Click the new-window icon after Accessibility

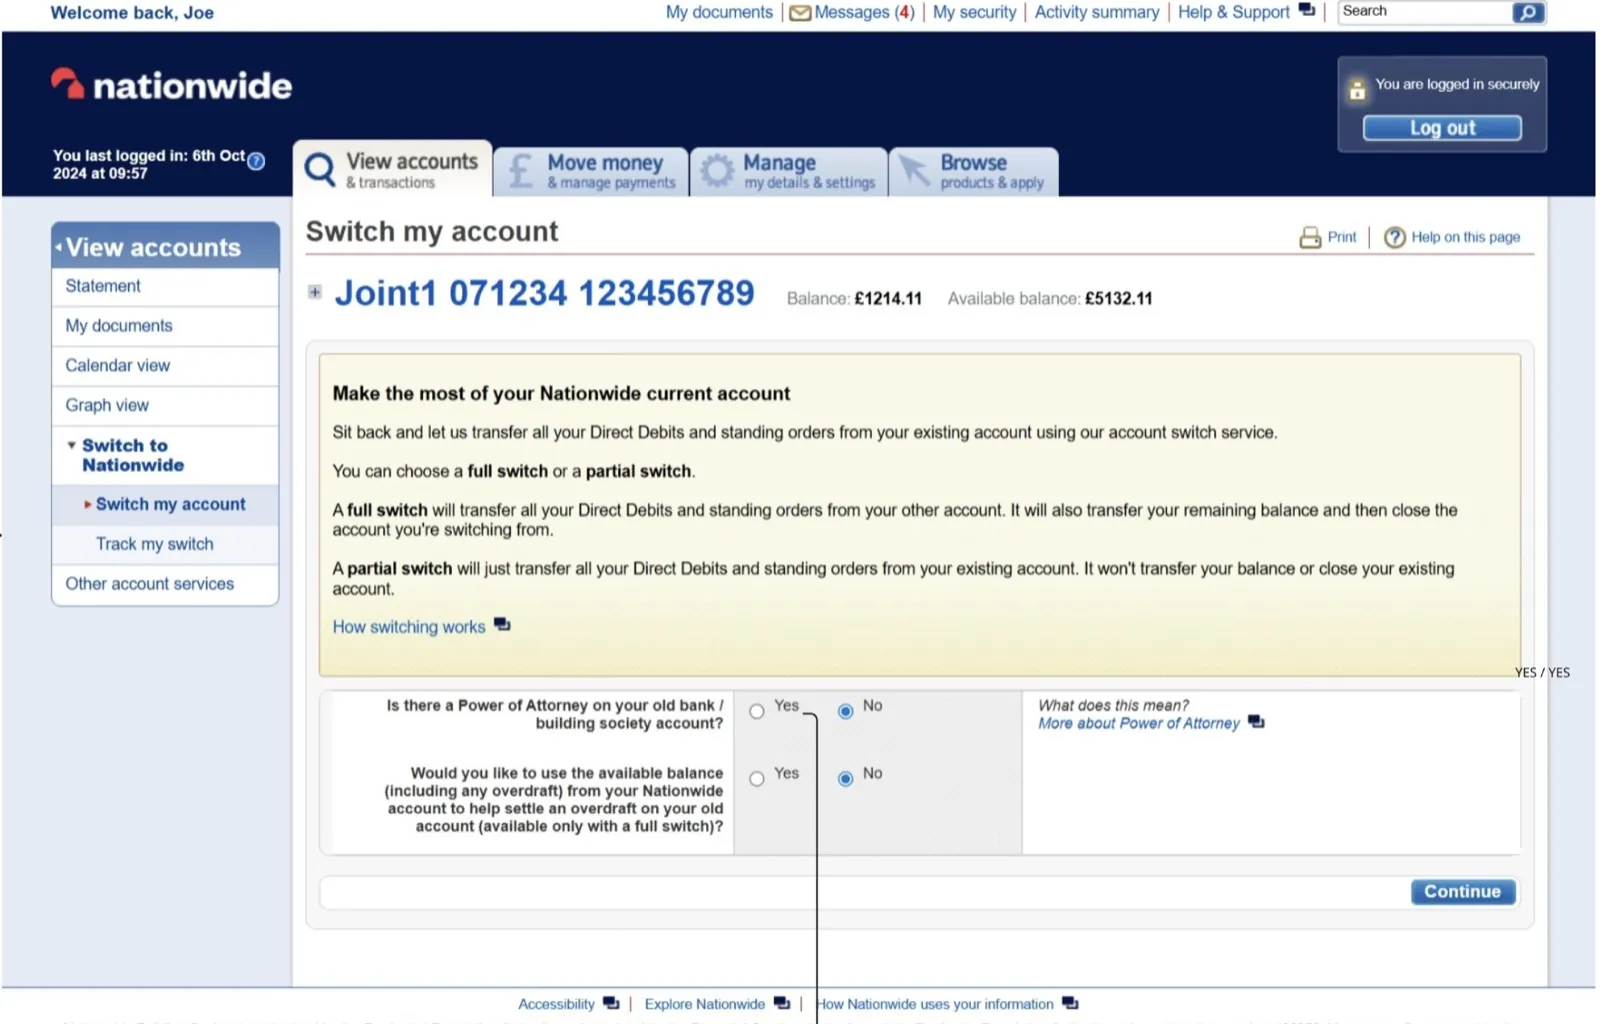click(x=611, y=1002)
